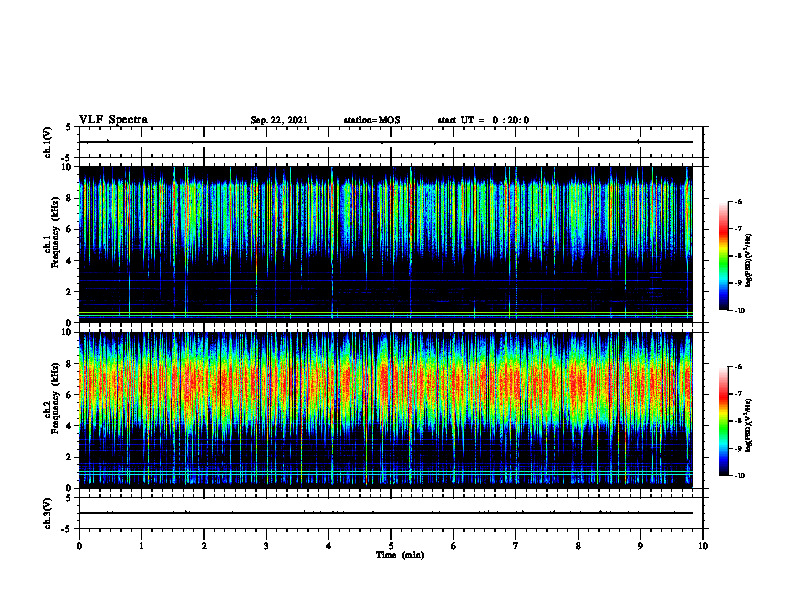Click the "-6" label on ch.2 color bar
The image size is (792, 612).
738,367
